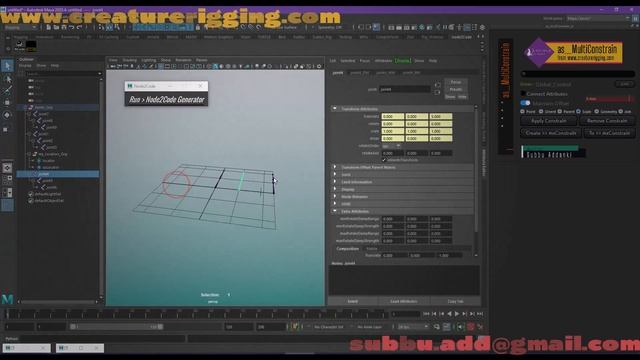Click the input connection icon beside joint name
Image resolution: width=640 pixels, height=360 pixels.
pyautogui.click(x=438, y=85)
